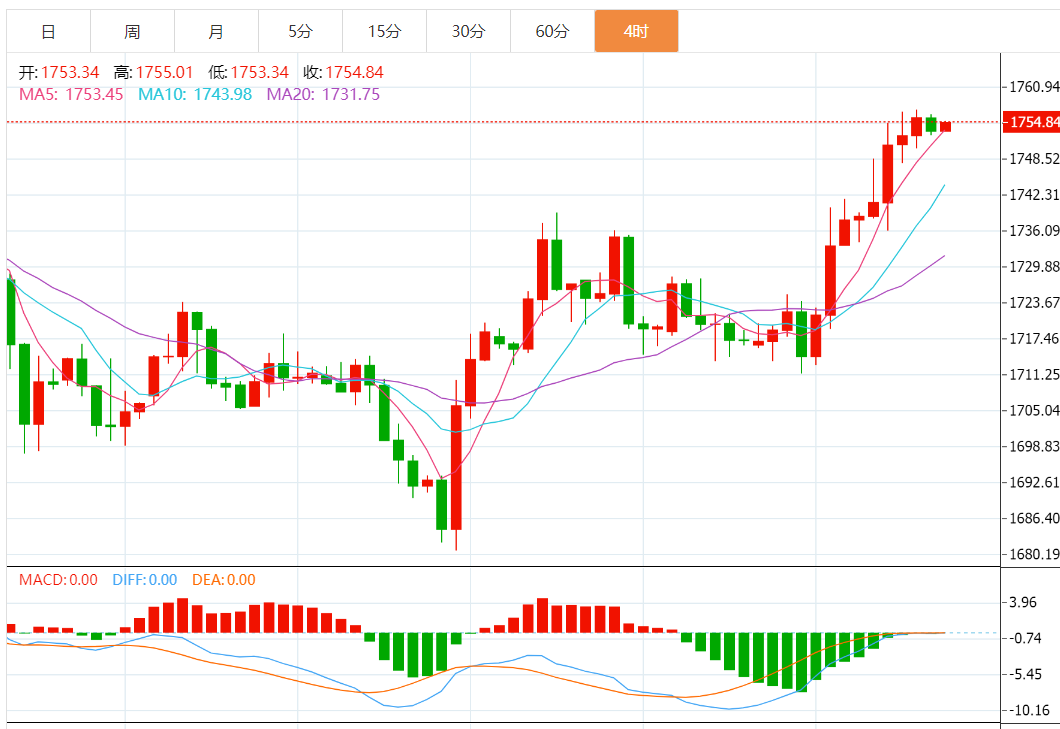Image resolution: width=1060 pixels, height=729 pixels.
Task: Click the DIFF: 0.00 label
Action: click(x=145, y=580)
